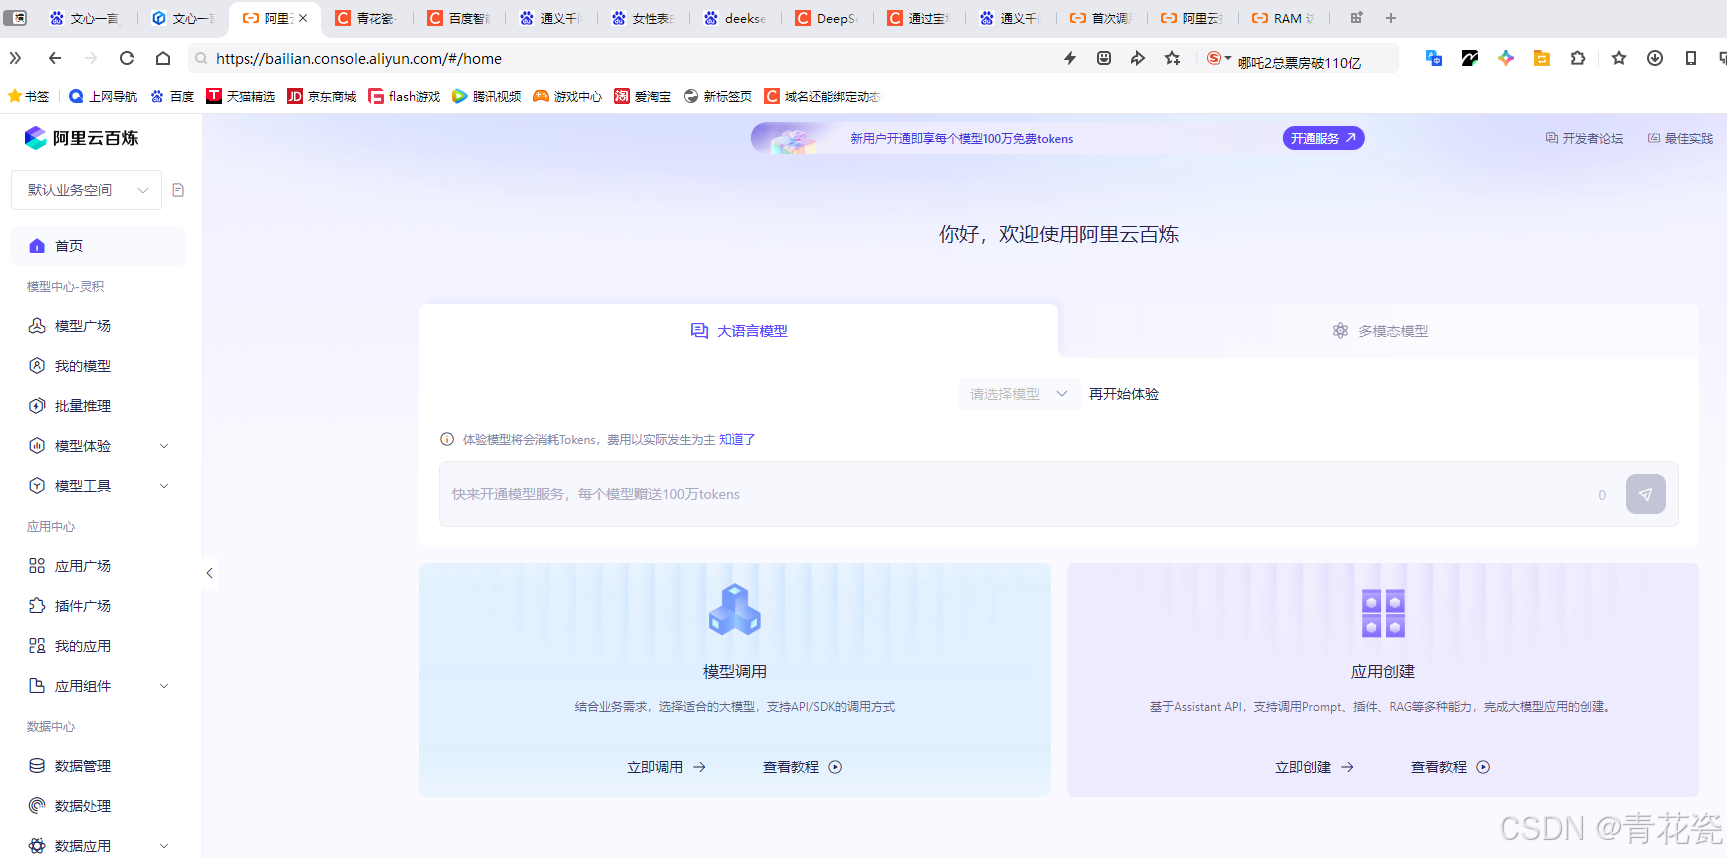Switch to the deekse browser tab
The height and width of the screenshot is (858, 1727).
(734, 18)
